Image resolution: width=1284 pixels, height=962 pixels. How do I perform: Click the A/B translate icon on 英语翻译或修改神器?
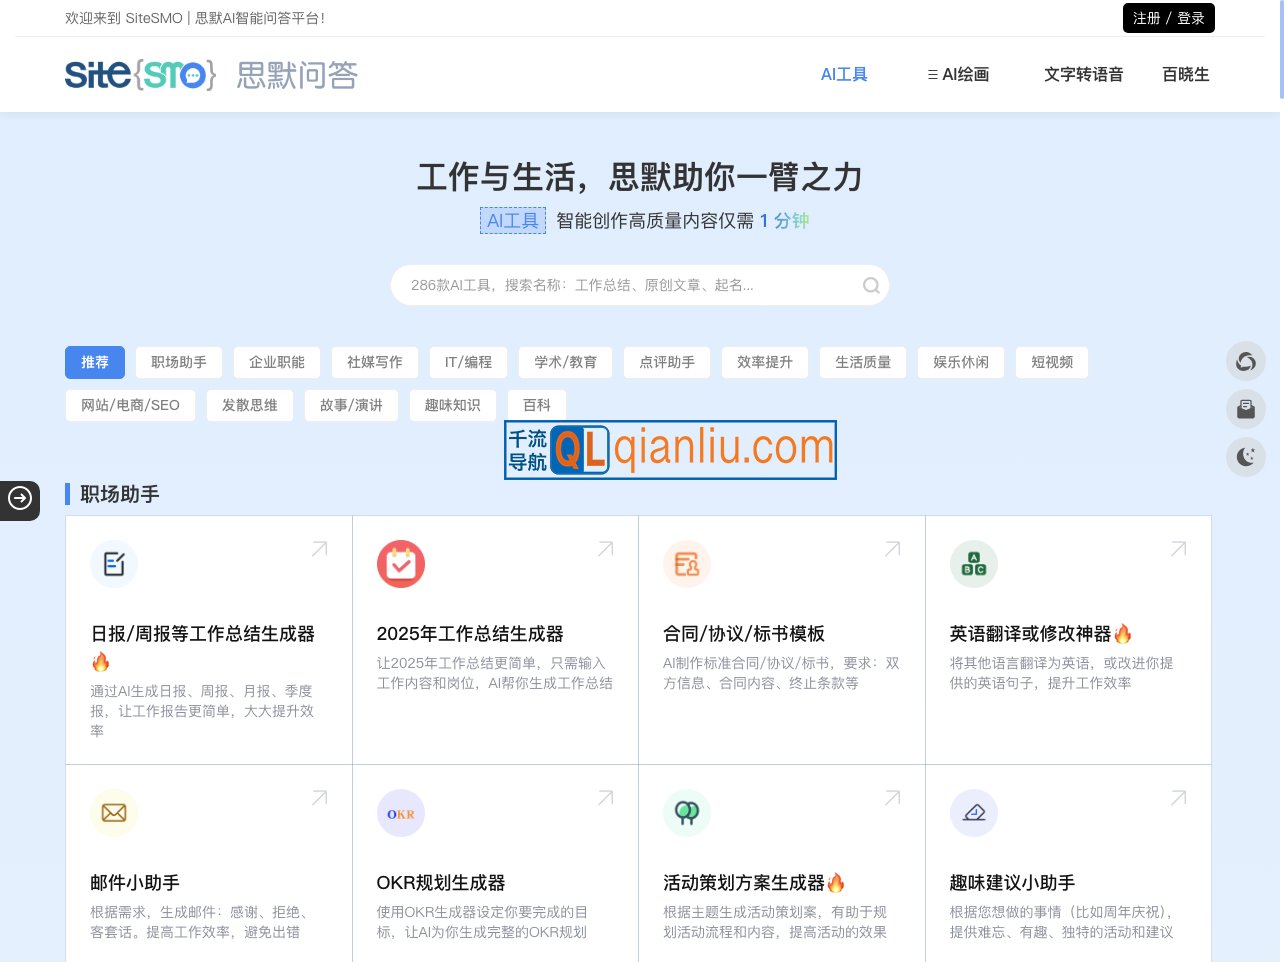click(974, 563)
